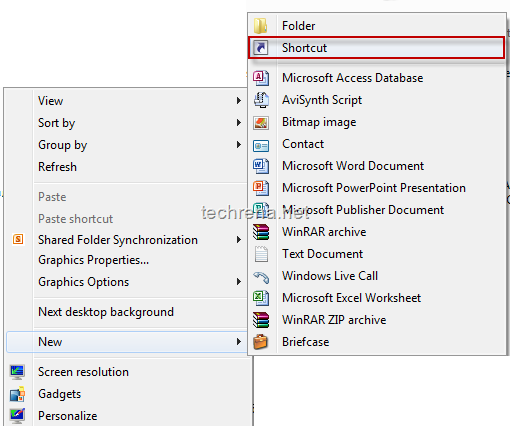The image size is (510, 426).
Task: Click the WinRAR archive books icon
Action: pos(261,232)
